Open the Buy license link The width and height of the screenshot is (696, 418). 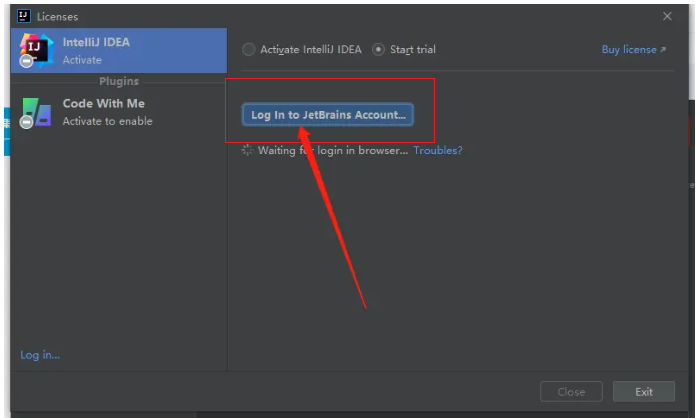pos(634,49)
